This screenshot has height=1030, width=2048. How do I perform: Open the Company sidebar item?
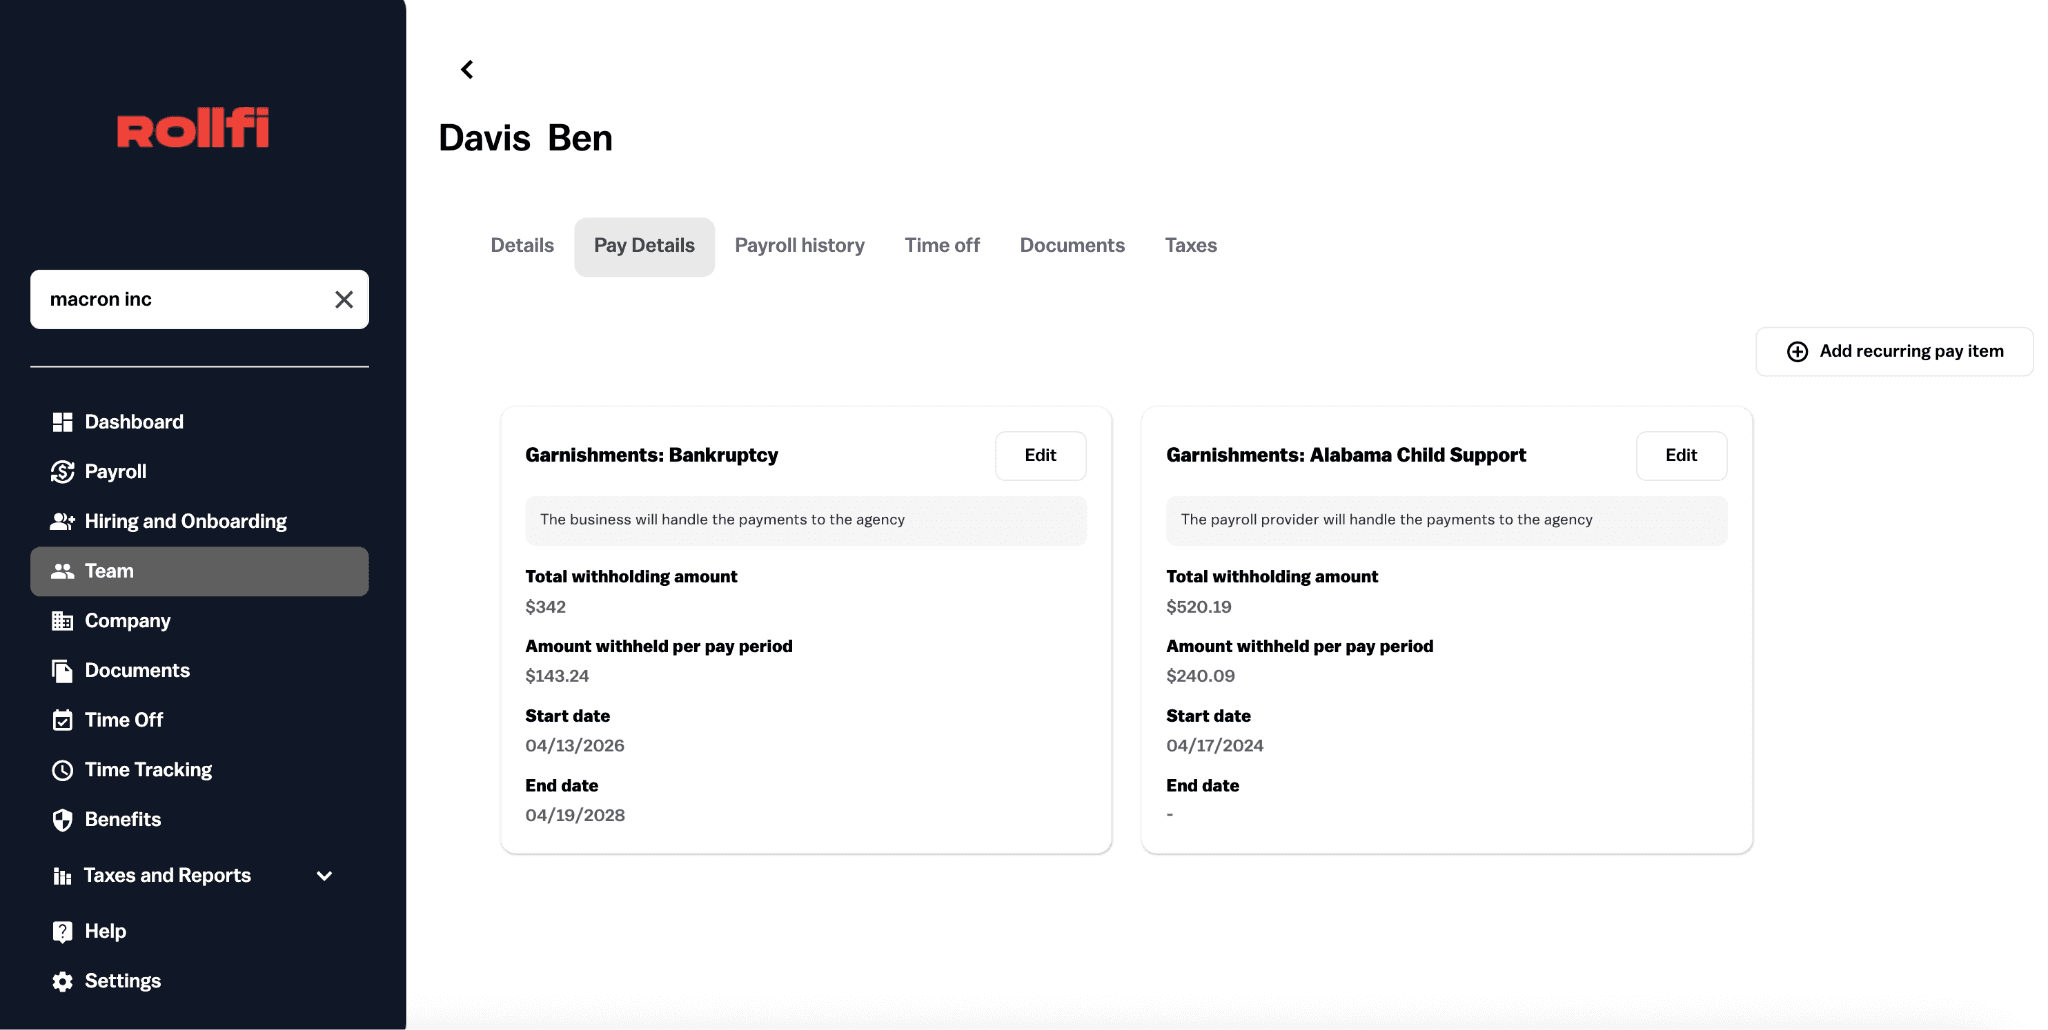[199, 621]
